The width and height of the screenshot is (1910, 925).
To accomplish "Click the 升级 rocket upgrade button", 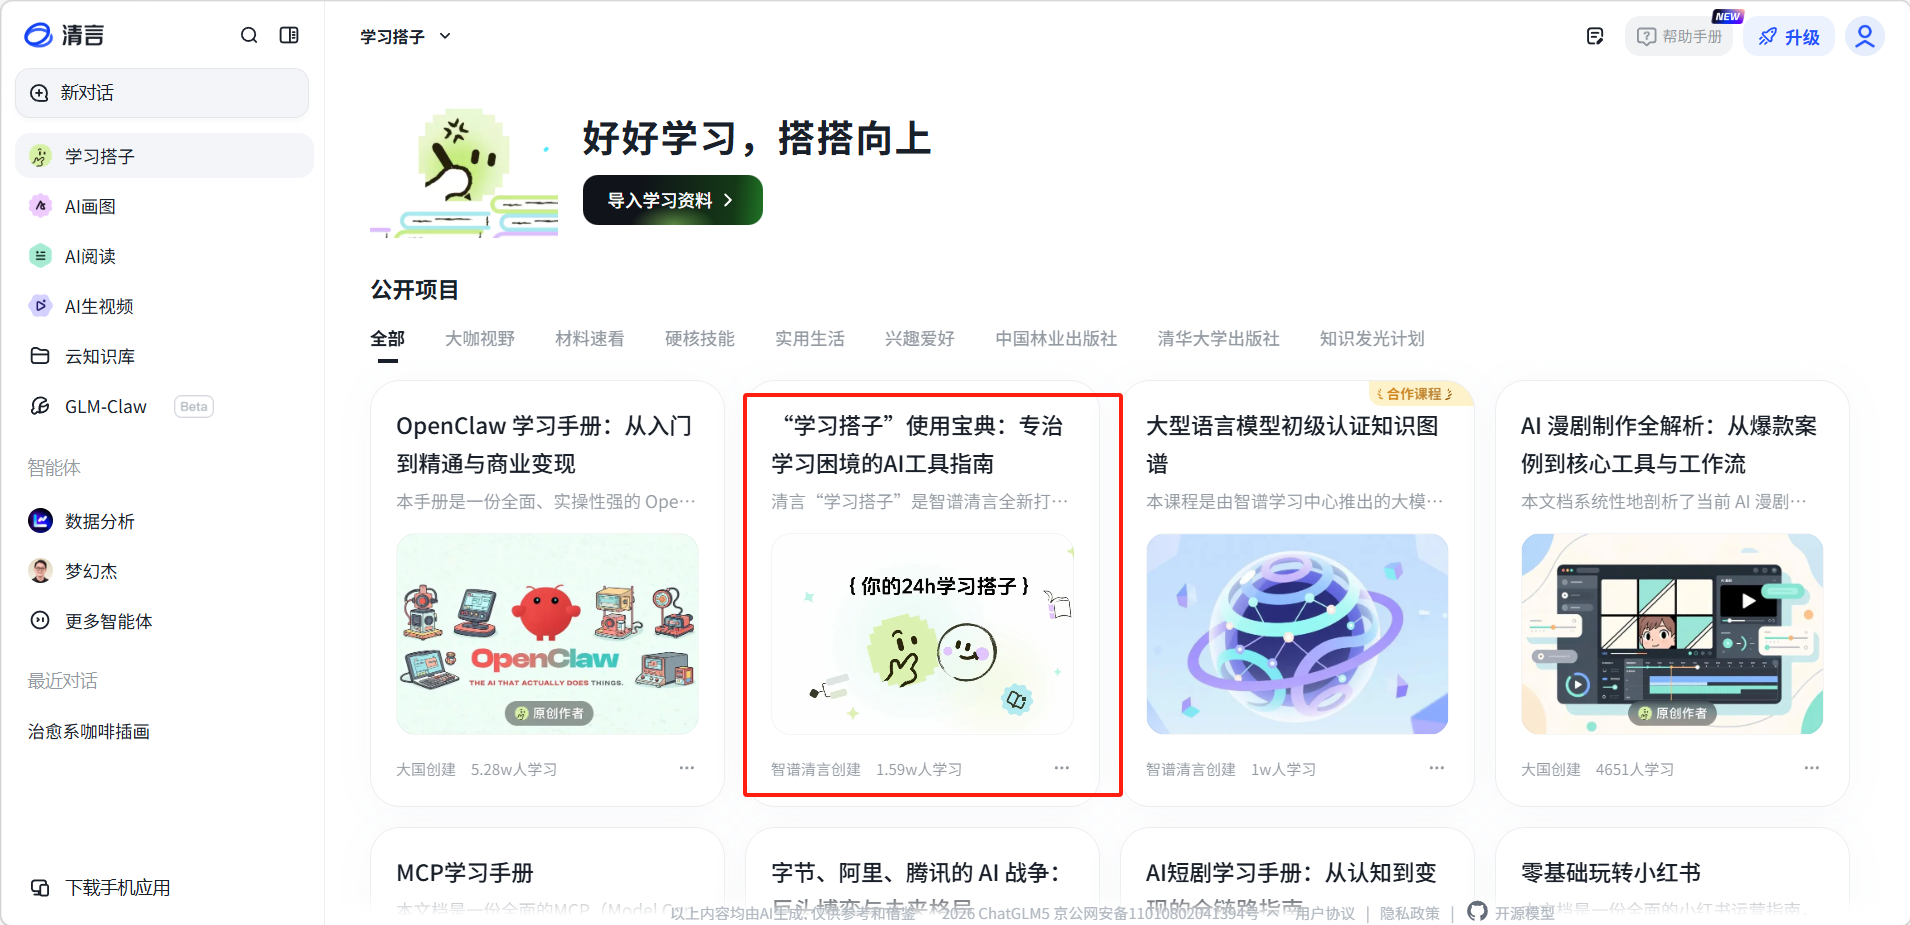I will click(x=1789, y=37).
